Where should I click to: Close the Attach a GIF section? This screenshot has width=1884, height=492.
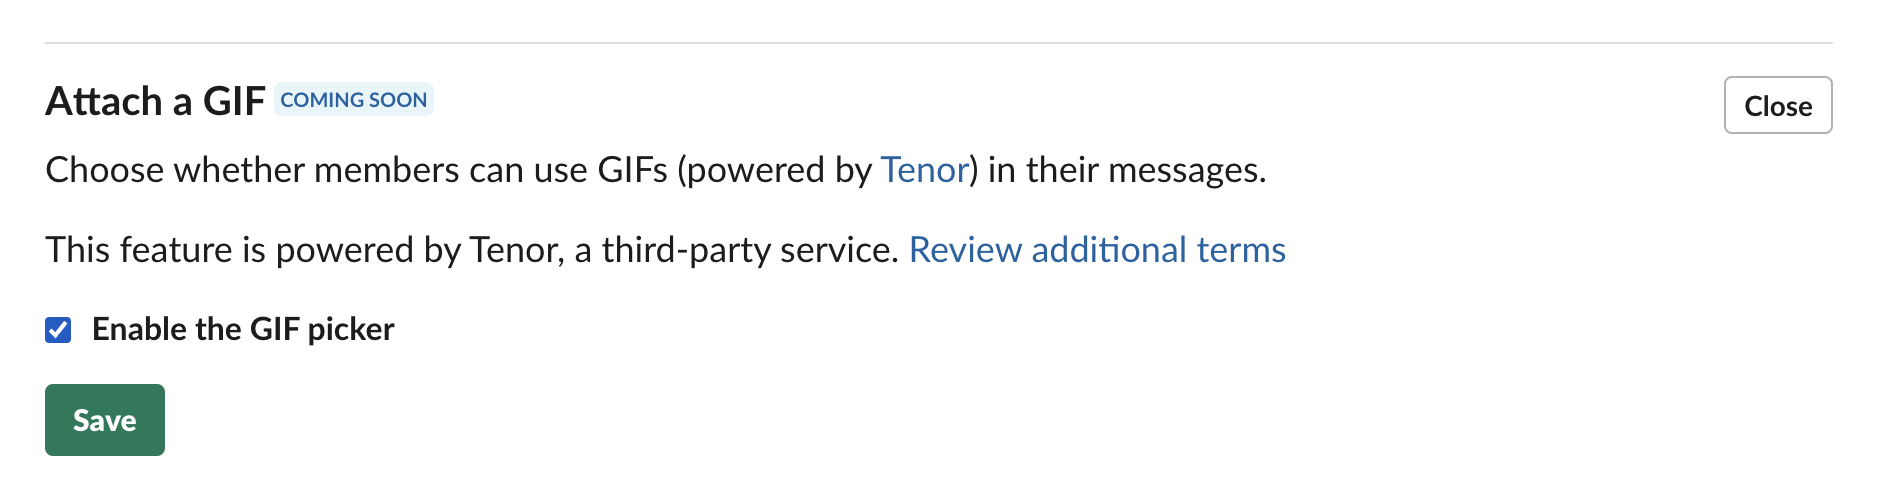1777,106
